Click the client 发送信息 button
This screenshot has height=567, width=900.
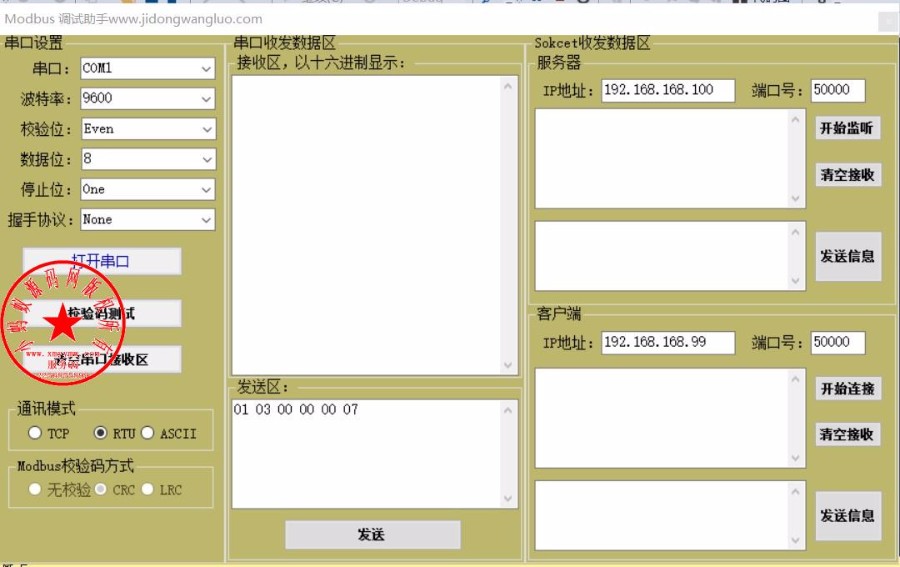[x=848, y=515]
